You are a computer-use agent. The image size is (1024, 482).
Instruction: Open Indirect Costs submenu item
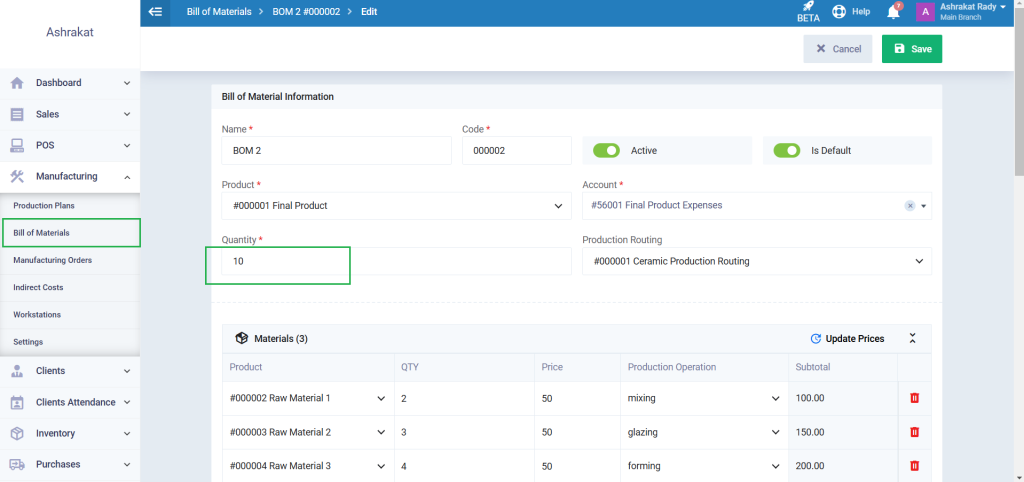point(38,287)
